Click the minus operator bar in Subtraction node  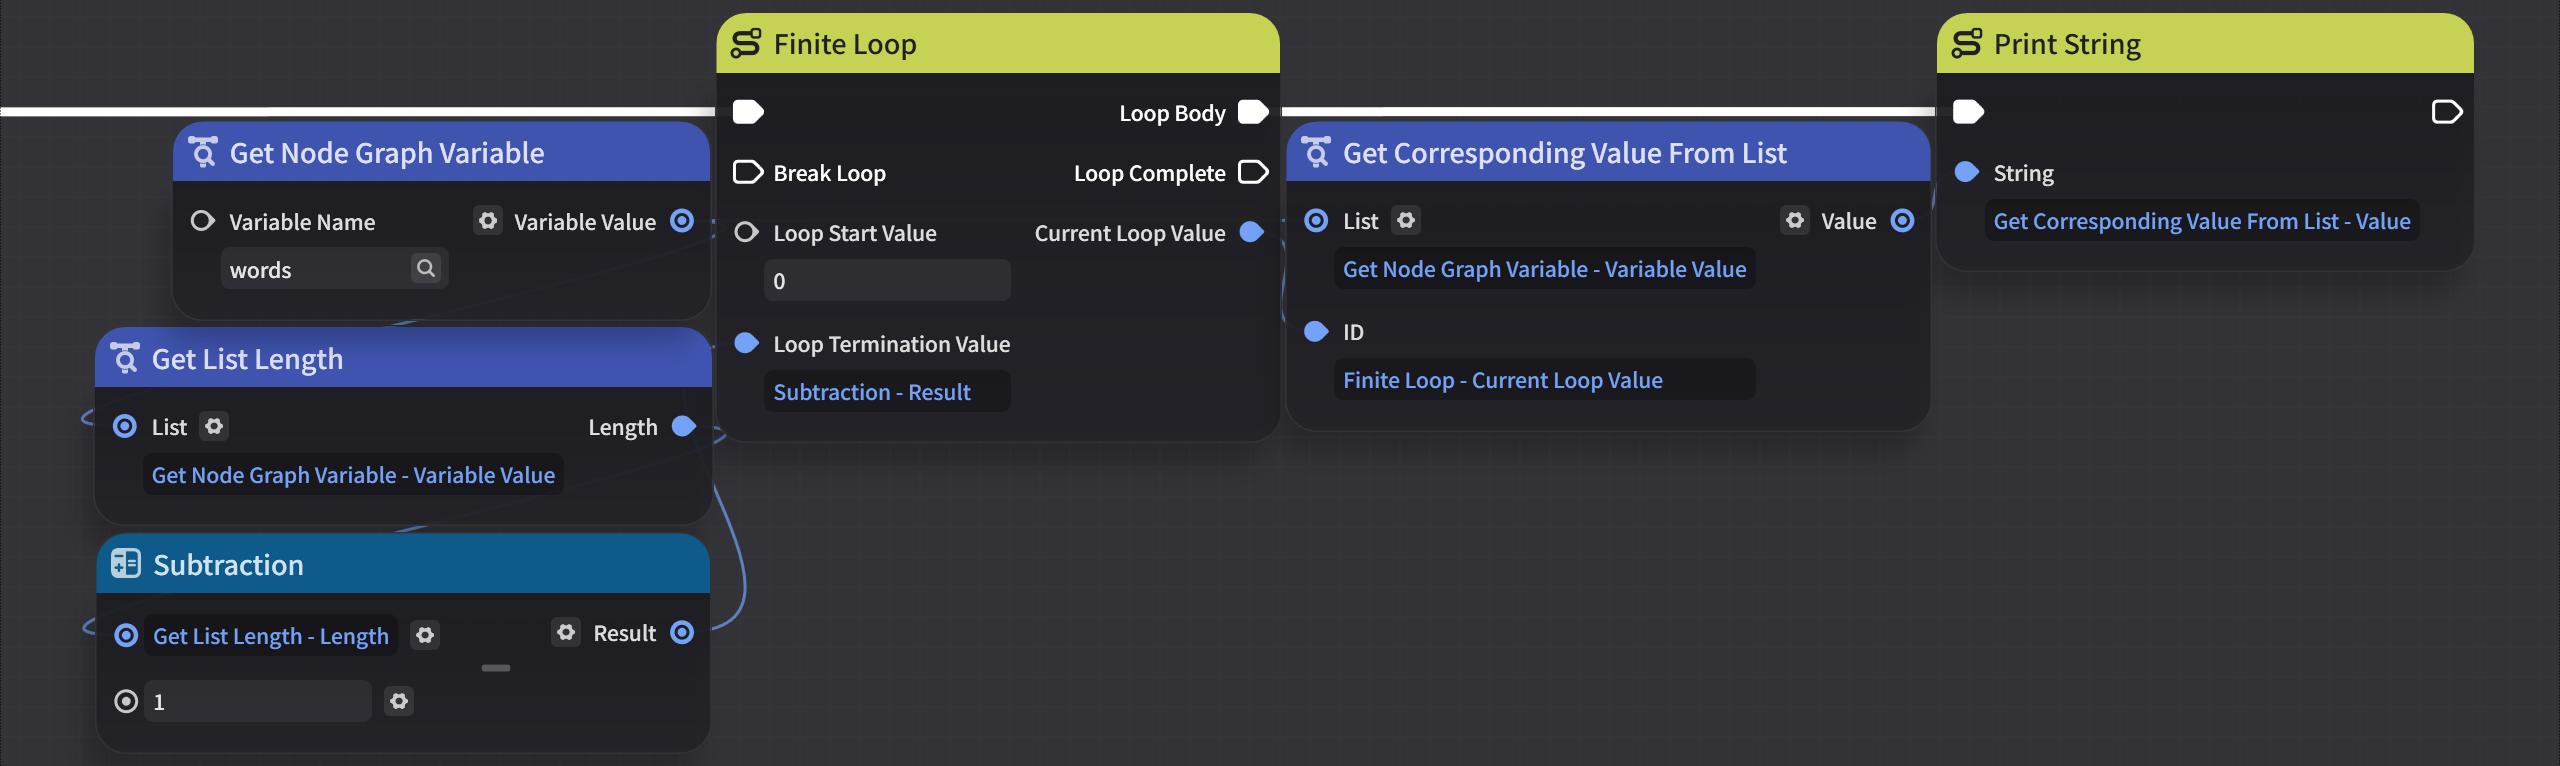pyautogui.click(x=496, y=667)
